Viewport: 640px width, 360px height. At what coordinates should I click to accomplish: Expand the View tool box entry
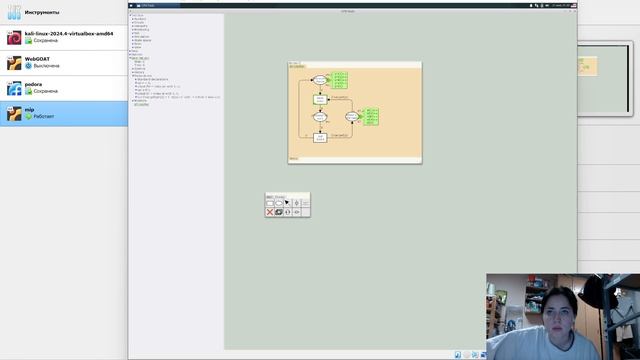[137, 47]
